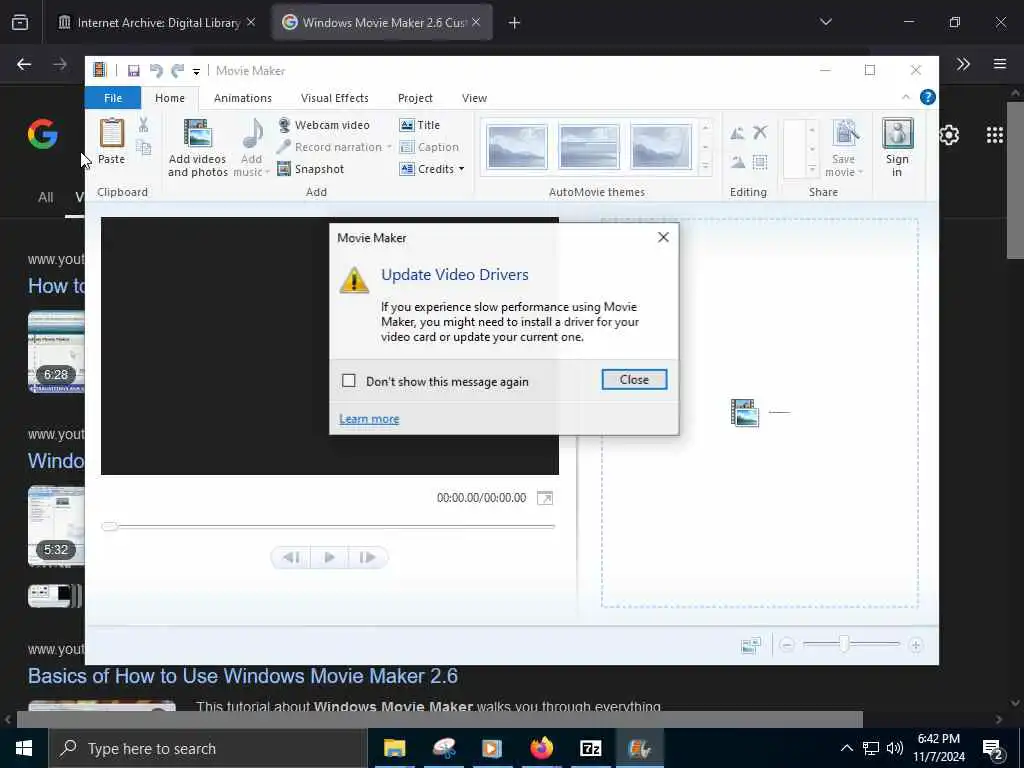The width and height of the screenshot is (1024, 768).
Task: Open Add videos and photos
Action: coord(197,148)
